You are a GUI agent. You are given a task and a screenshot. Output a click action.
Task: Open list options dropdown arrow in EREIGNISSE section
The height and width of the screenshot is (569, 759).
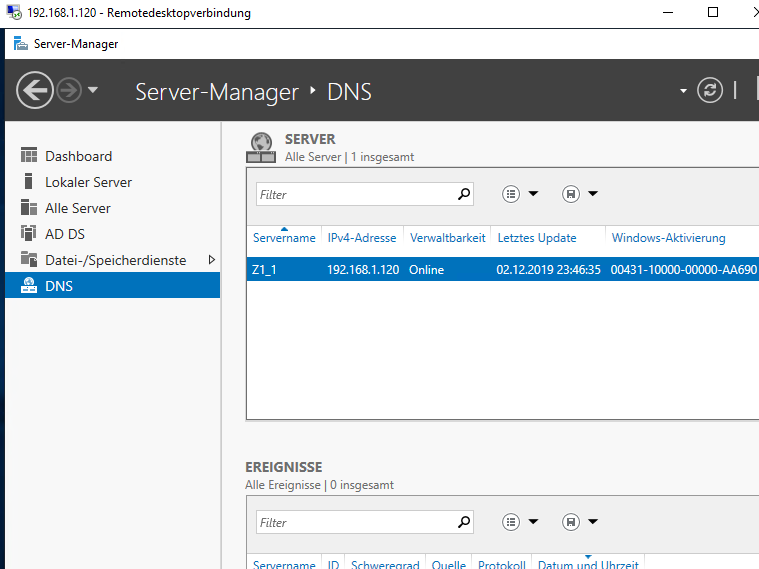pyautogui.click(x=533, y=522)
